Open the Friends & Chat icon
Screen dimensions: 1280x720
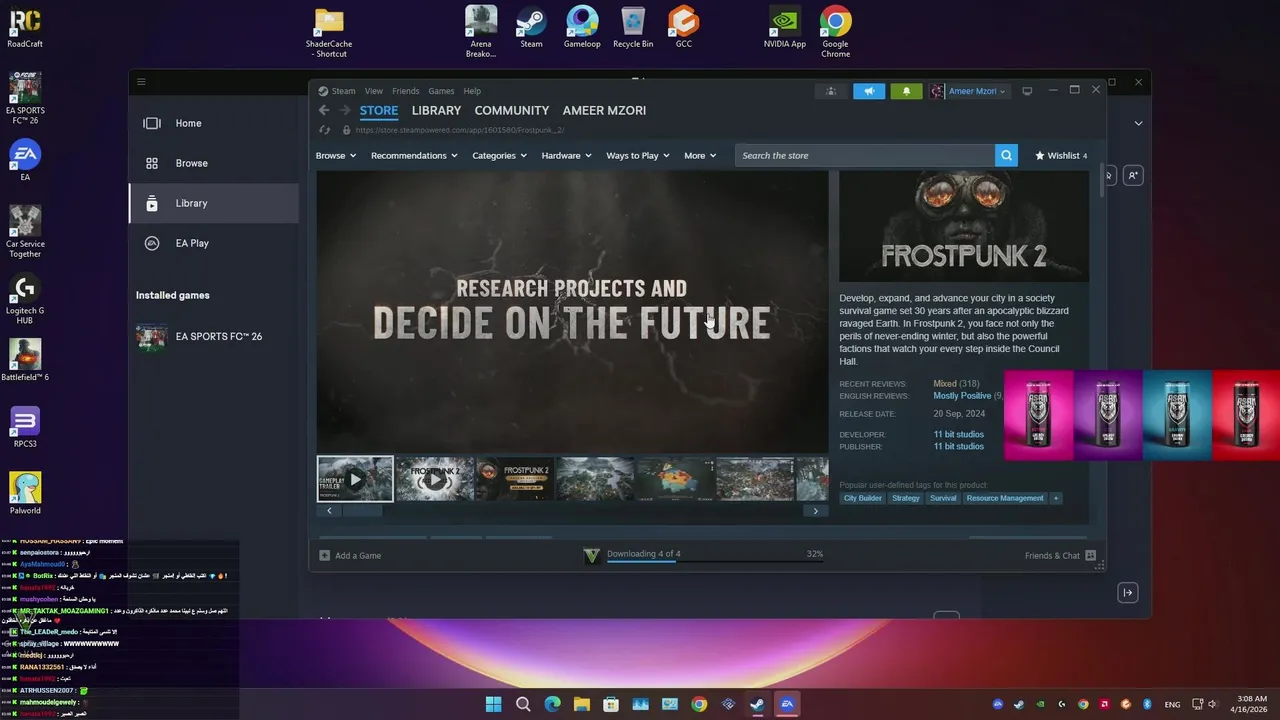click(x=1090, y=555)
